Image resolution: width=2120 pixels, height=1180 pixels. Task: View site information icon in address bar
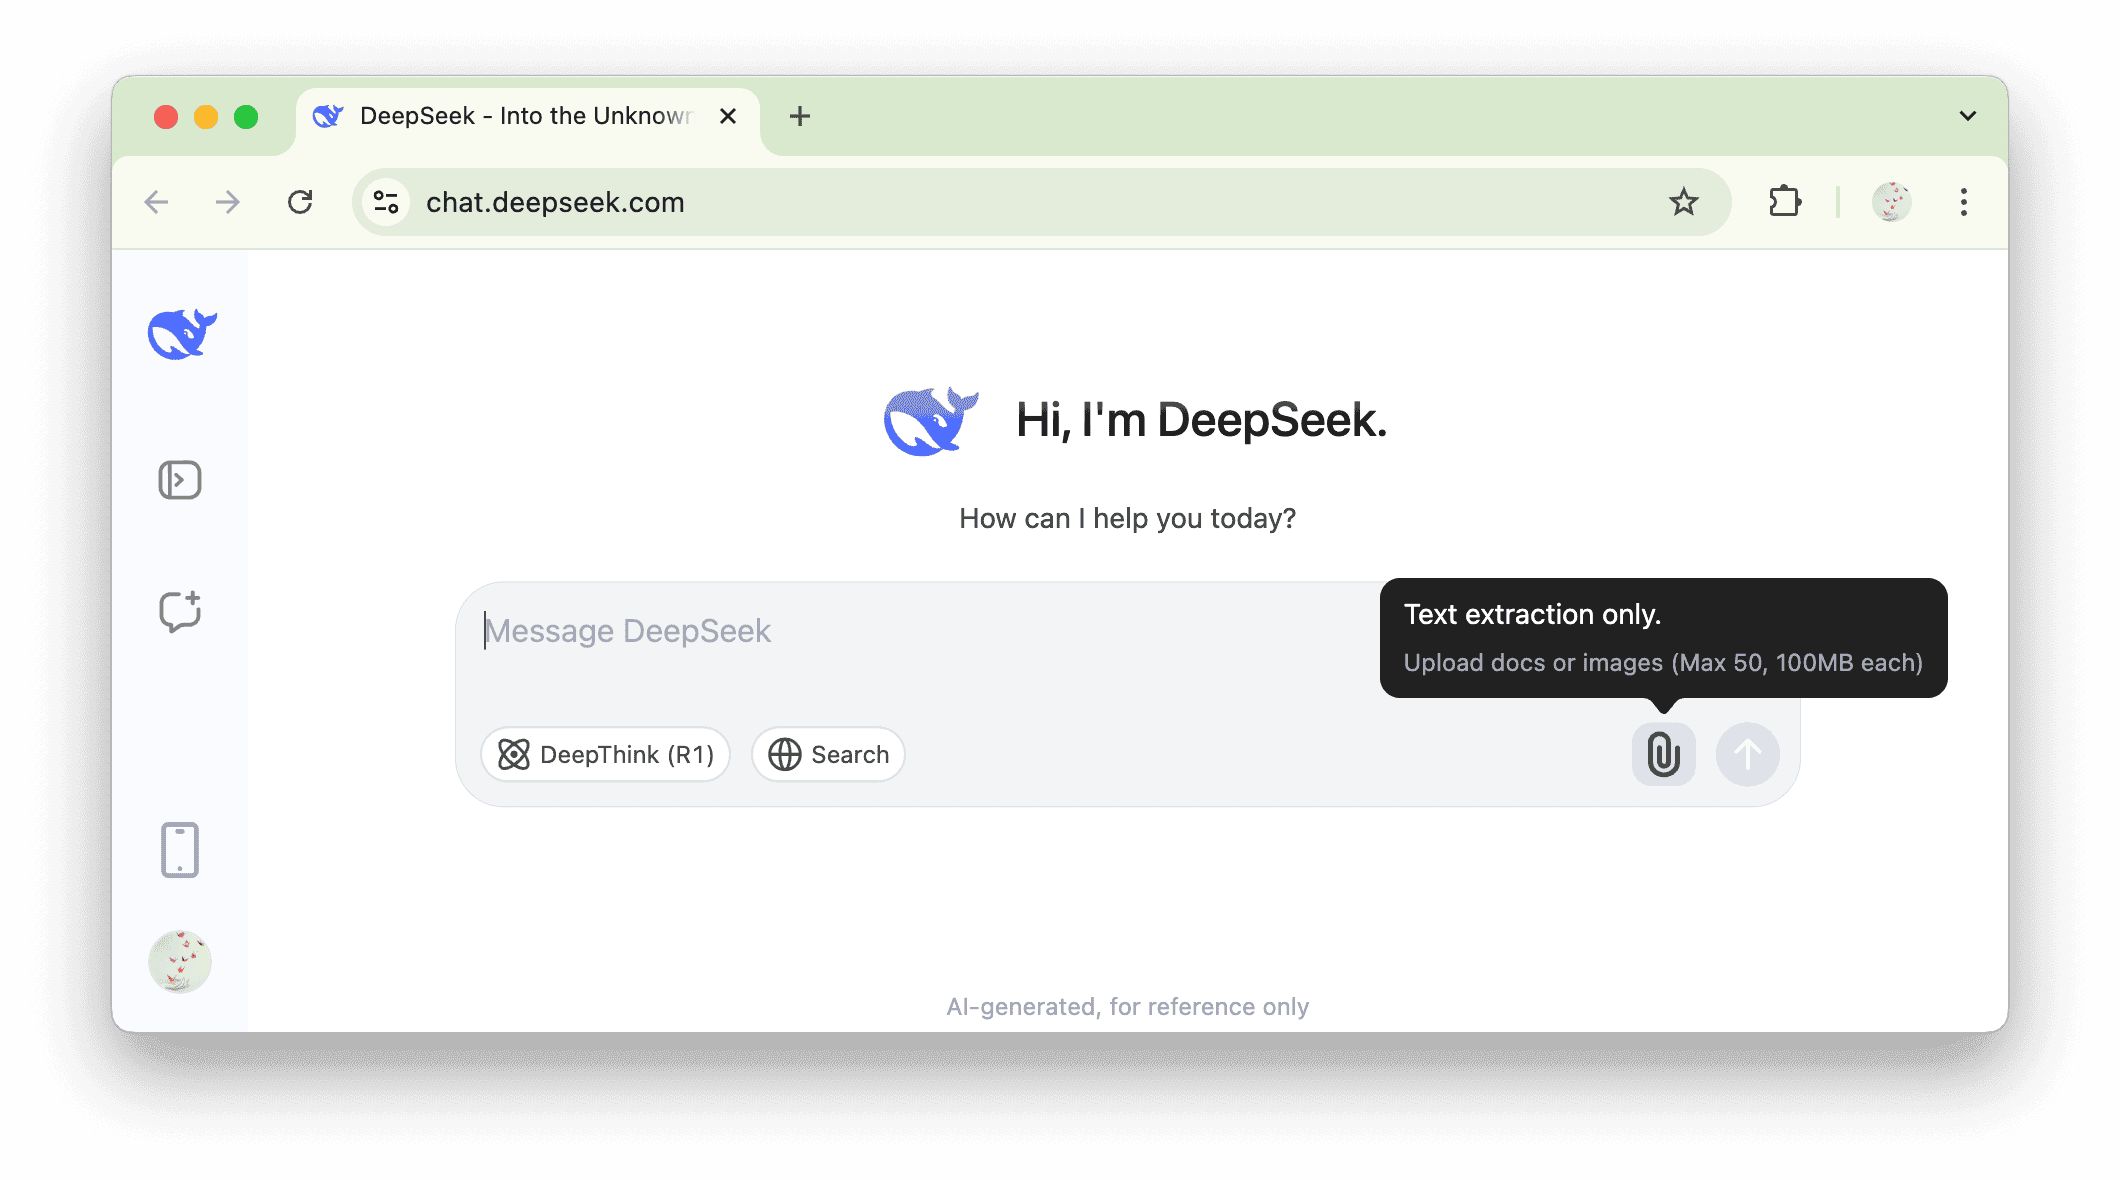[386, 202]
